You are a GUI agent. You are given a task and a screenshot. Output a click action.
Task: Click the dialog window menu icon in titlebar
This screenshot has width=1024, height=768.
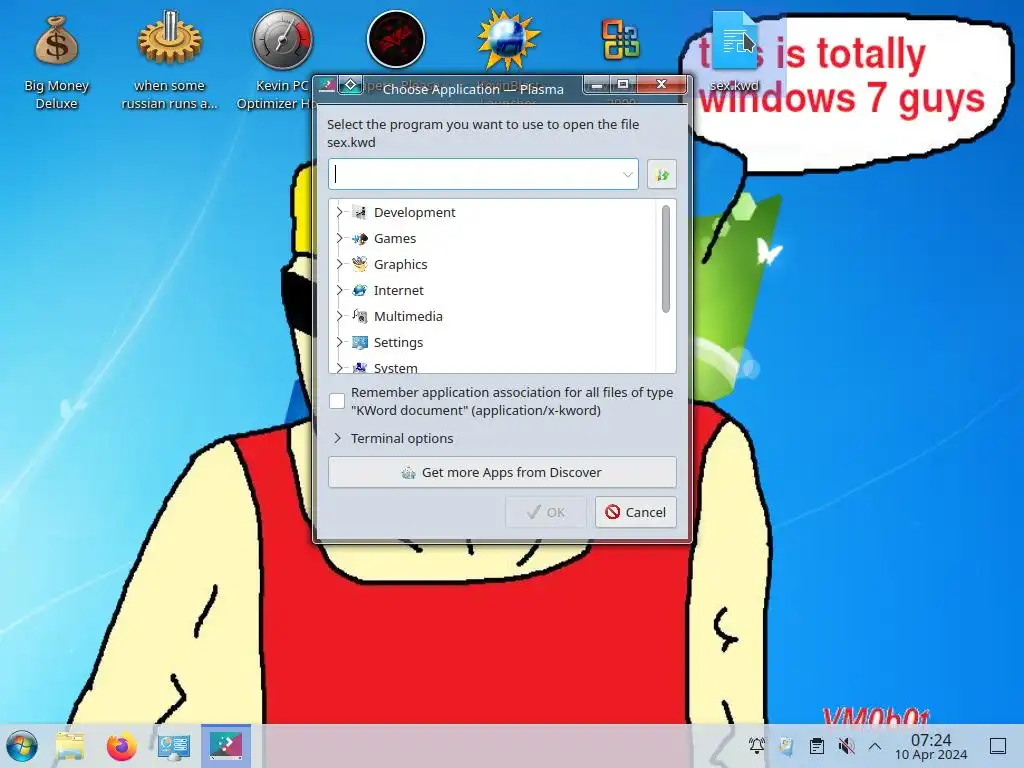tap(327, 85)
